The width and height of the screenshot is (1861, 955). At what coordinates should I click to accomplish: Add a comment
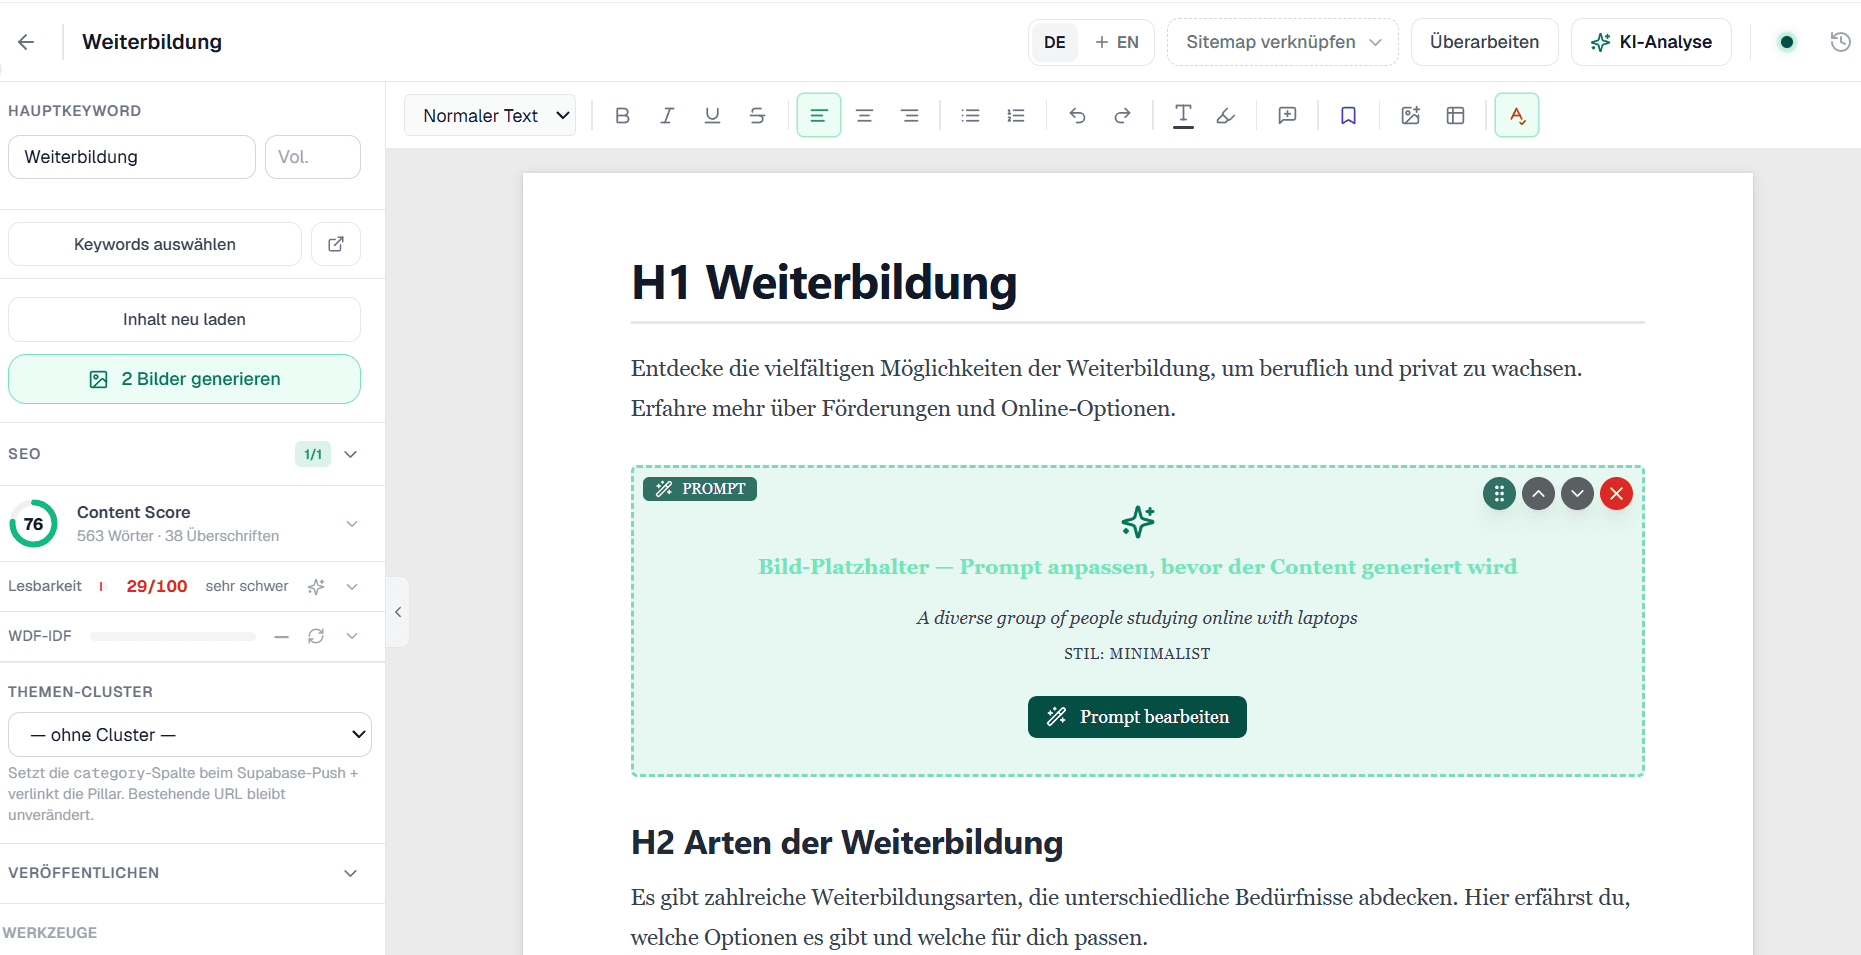[x=1287, y=115]
